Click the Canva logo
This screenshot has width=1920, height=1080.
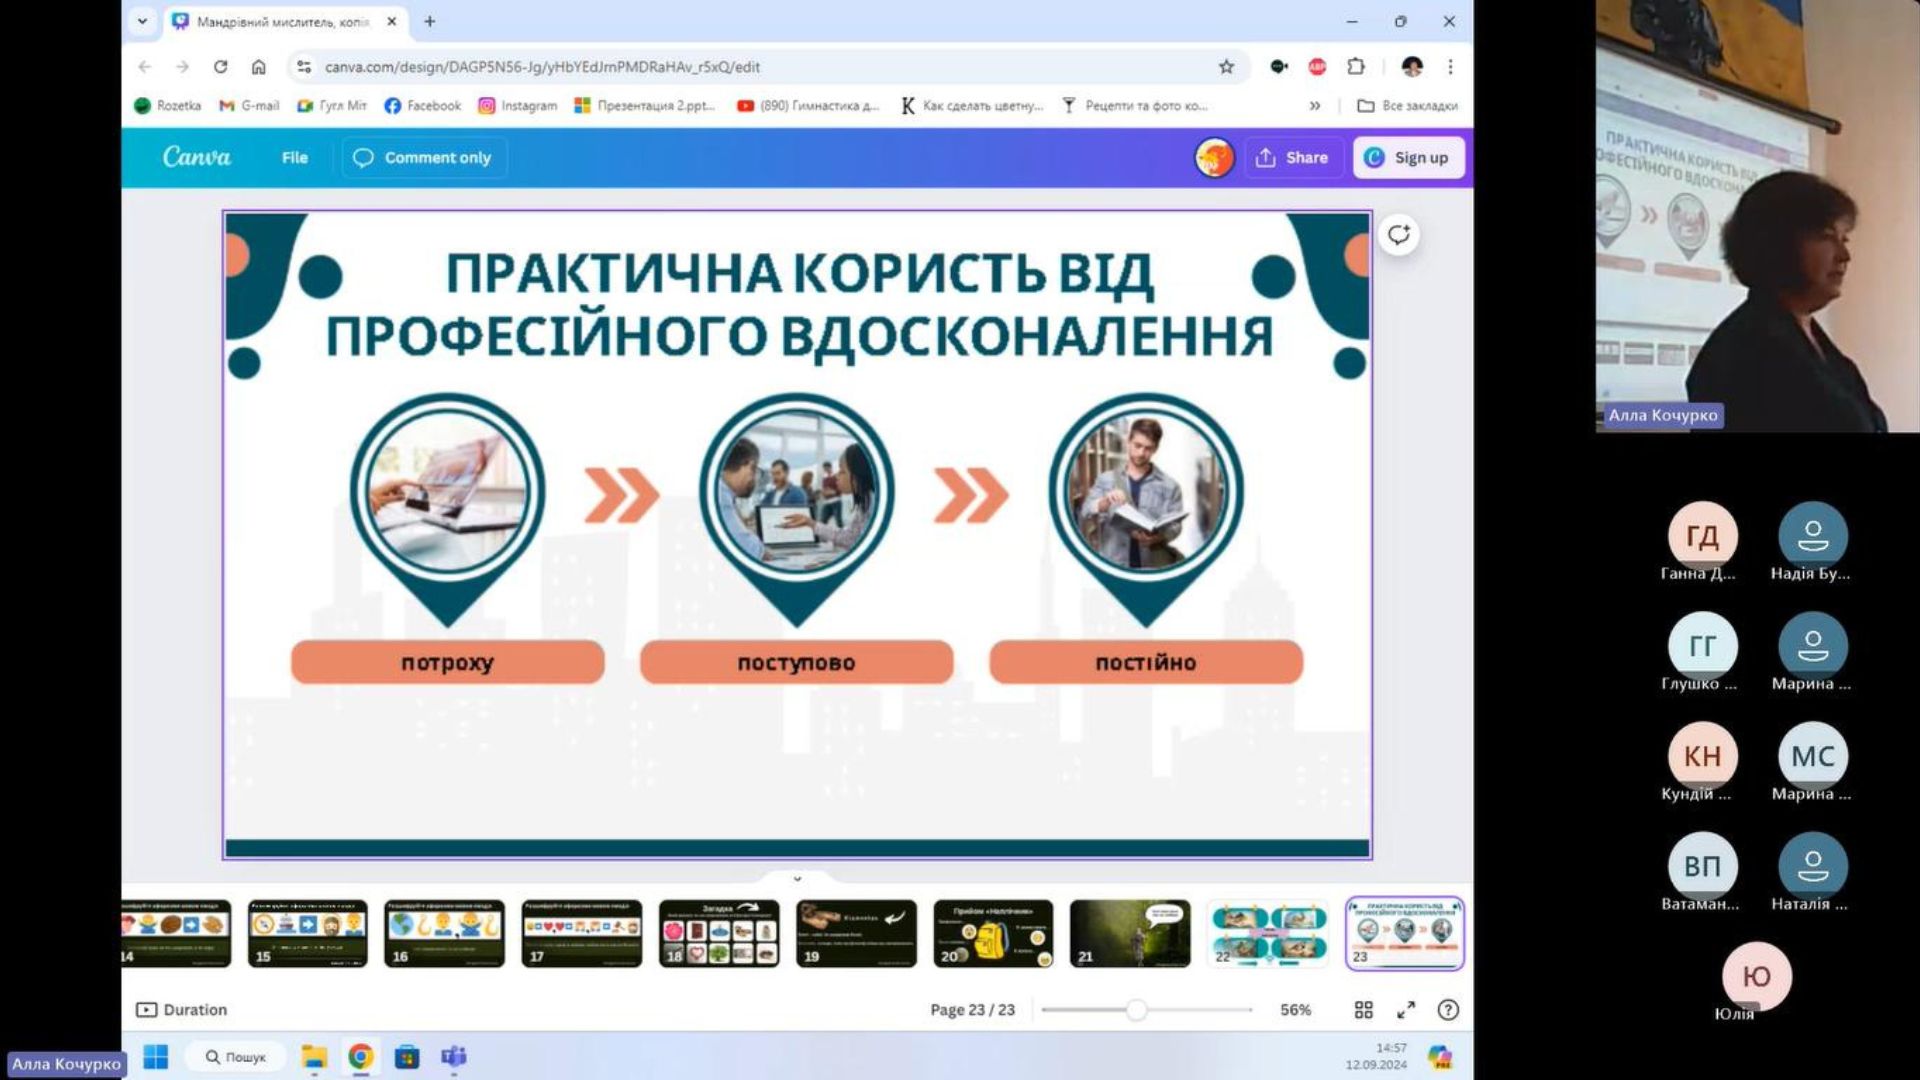(196, 157)
